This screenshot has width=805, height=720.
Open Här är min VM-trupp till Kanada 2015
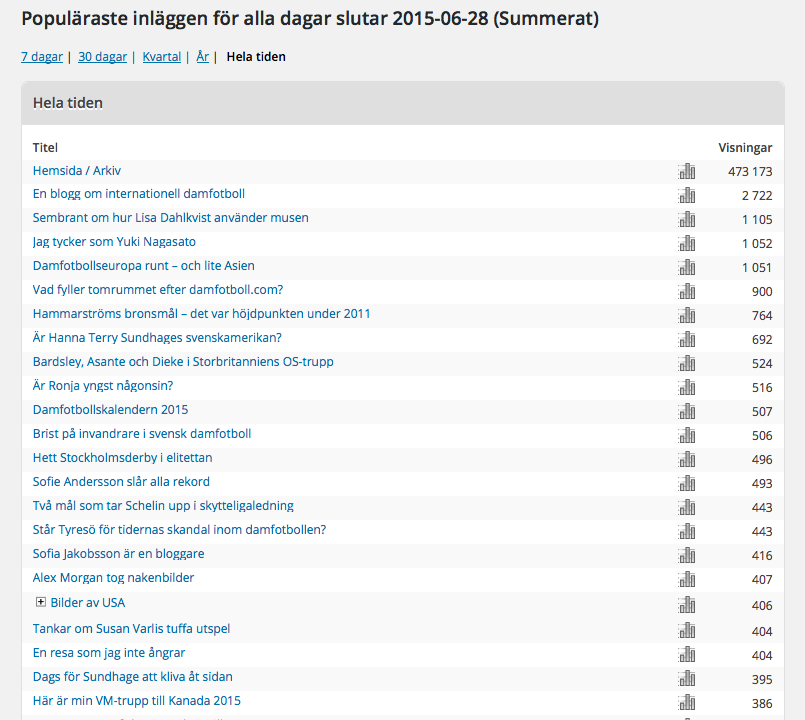click(136, 701)
